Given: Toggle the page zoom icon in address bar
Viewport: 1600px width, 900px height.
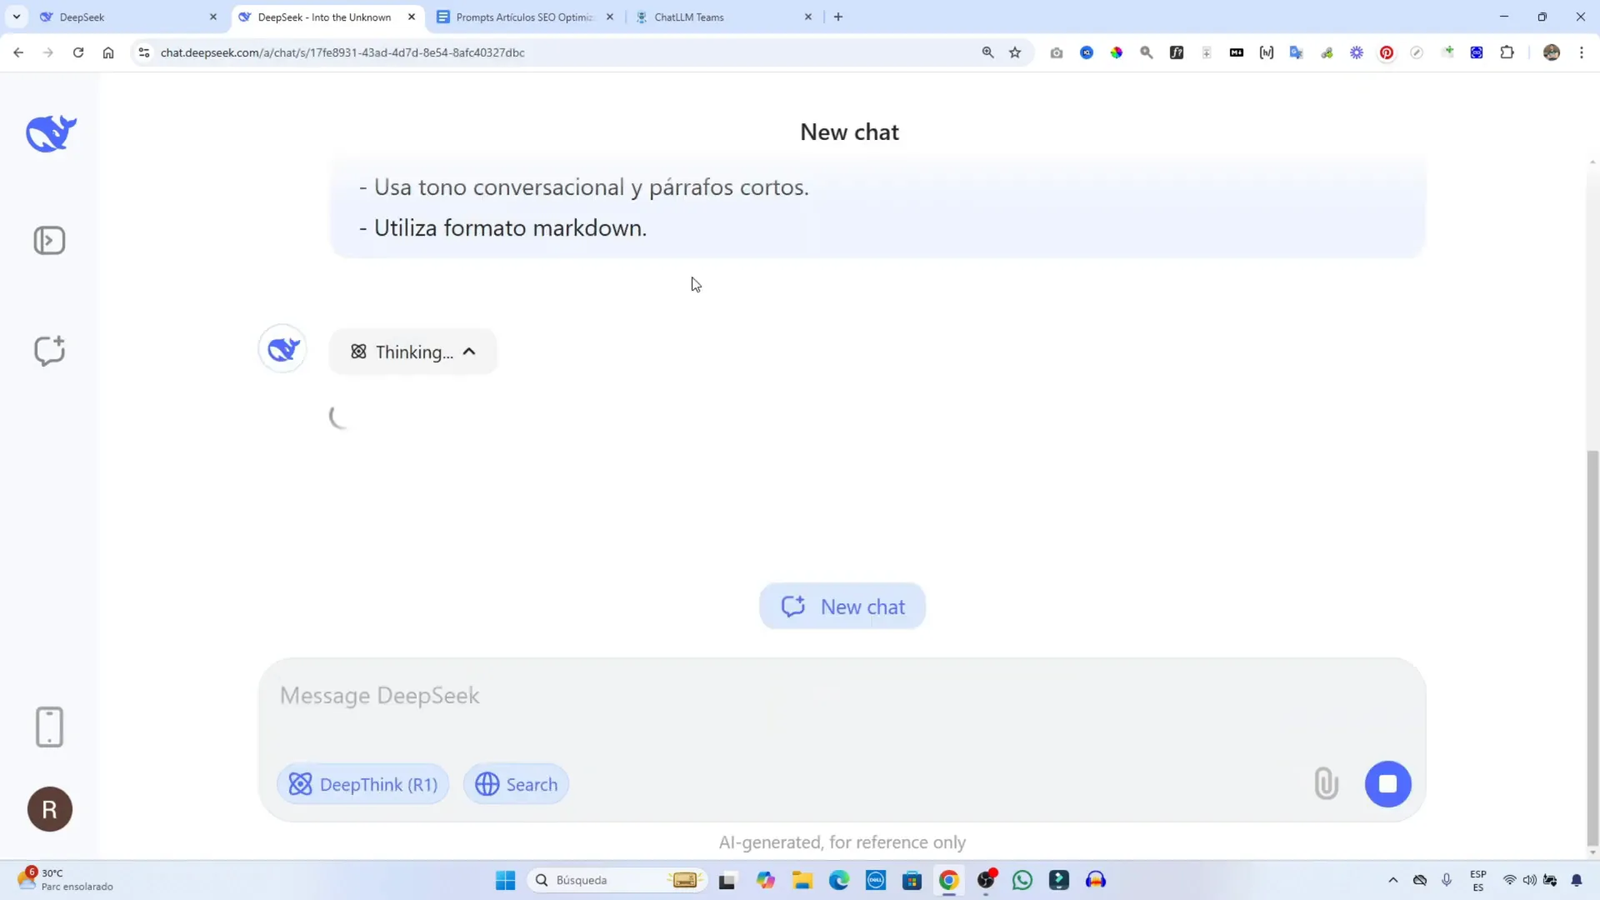Looking at the screenshot, I should (987, 52).
